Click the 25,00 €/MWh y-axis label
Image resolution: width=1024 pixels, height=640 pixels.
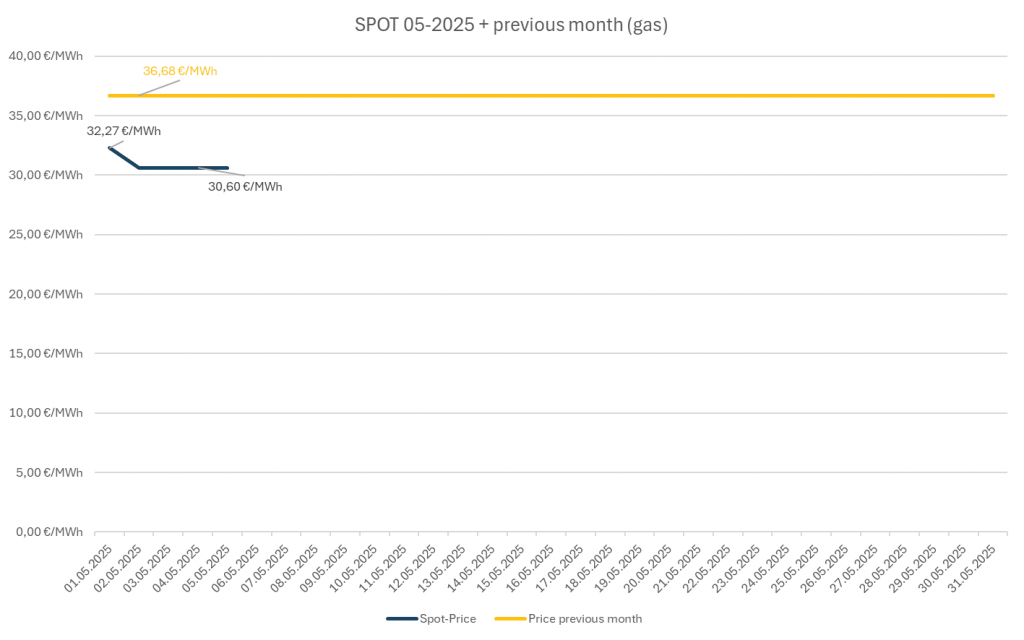[x=45, y=234]
